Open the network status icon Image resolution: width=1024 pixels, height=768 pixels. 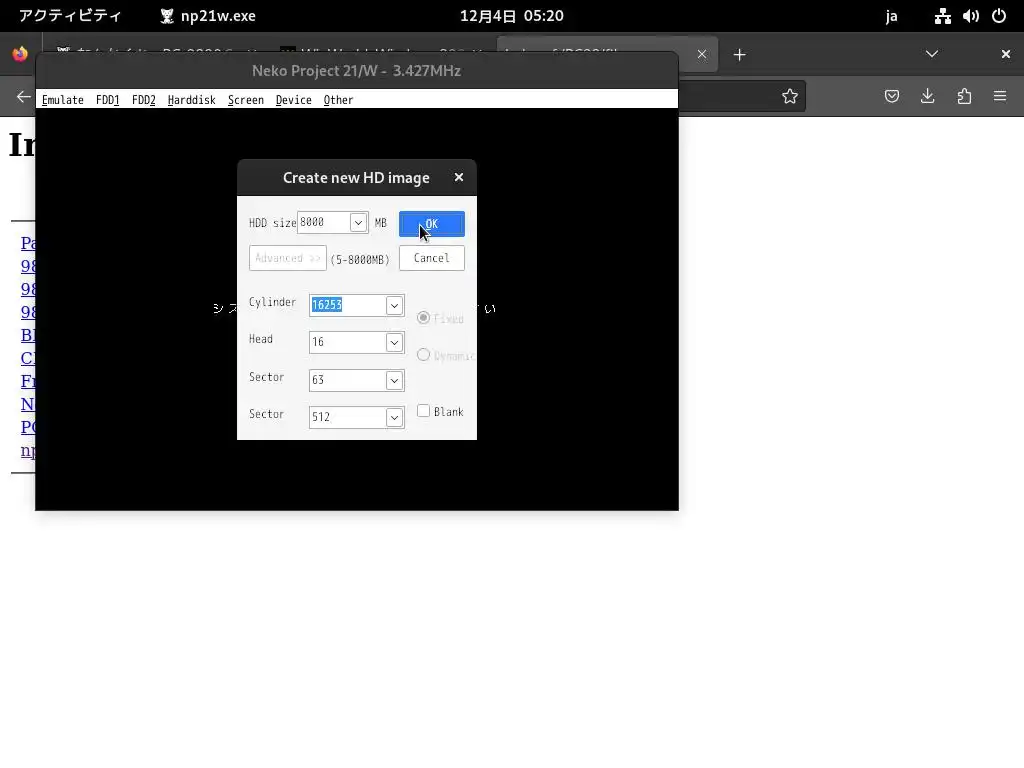click(942, 16)
